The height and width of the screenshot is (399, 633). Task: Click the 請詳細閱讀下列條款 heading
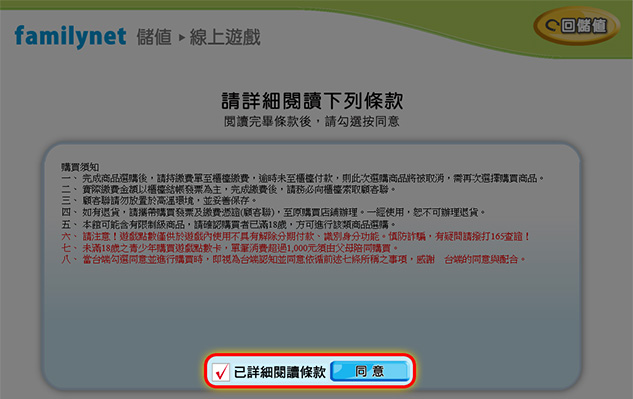(312, 101)
